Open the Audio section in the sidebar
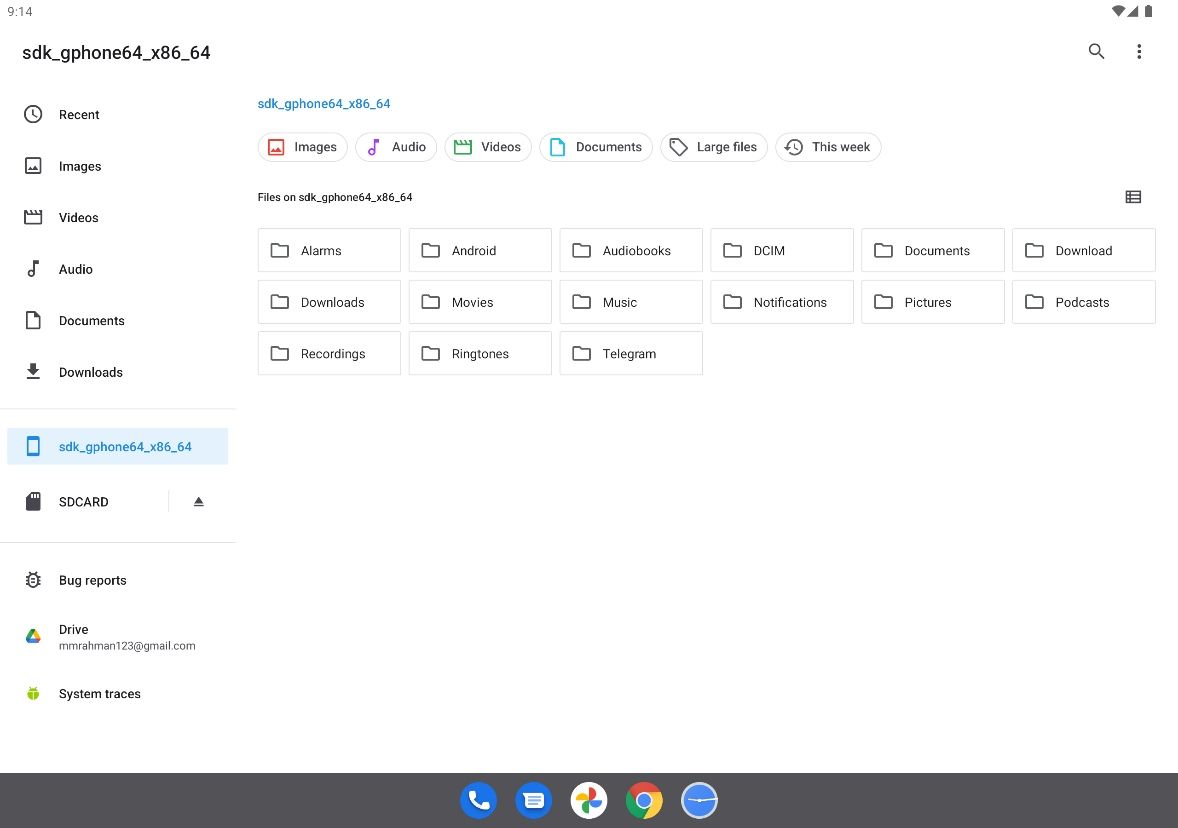Image resolution: width=1178 pixels, height=828 pixels. coord(75,269)
